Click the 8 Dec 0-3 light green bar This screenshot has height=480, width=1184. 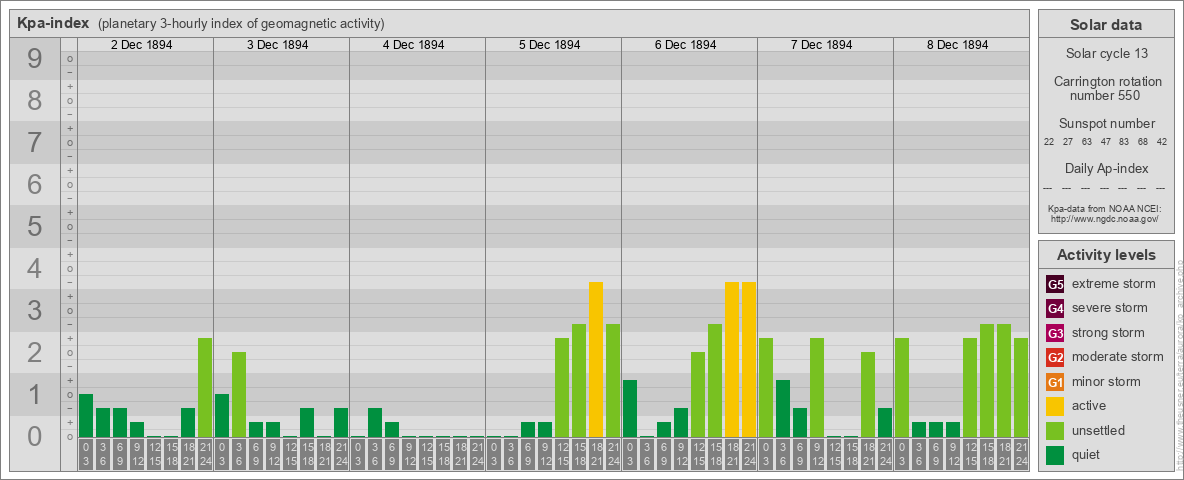(902, 387)
